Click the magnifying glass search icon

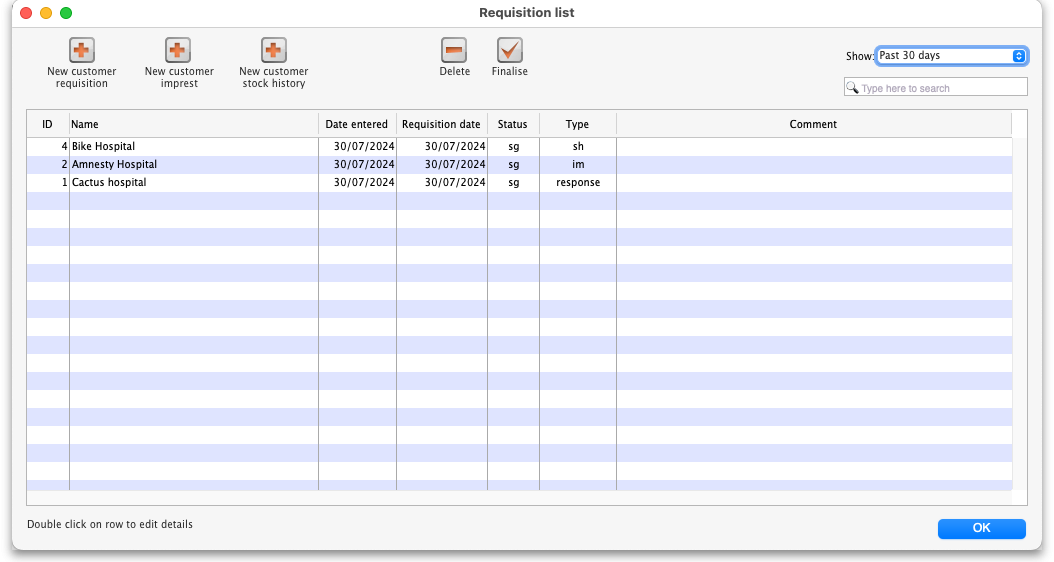point(853,88)
